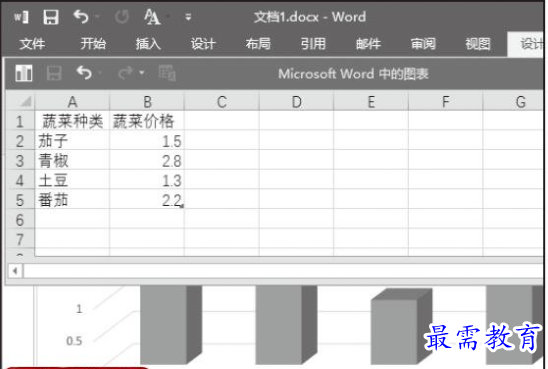Screen dimensions: 548x369
Task: Open the 引用 ribbon tab
Action: point(313,44)
